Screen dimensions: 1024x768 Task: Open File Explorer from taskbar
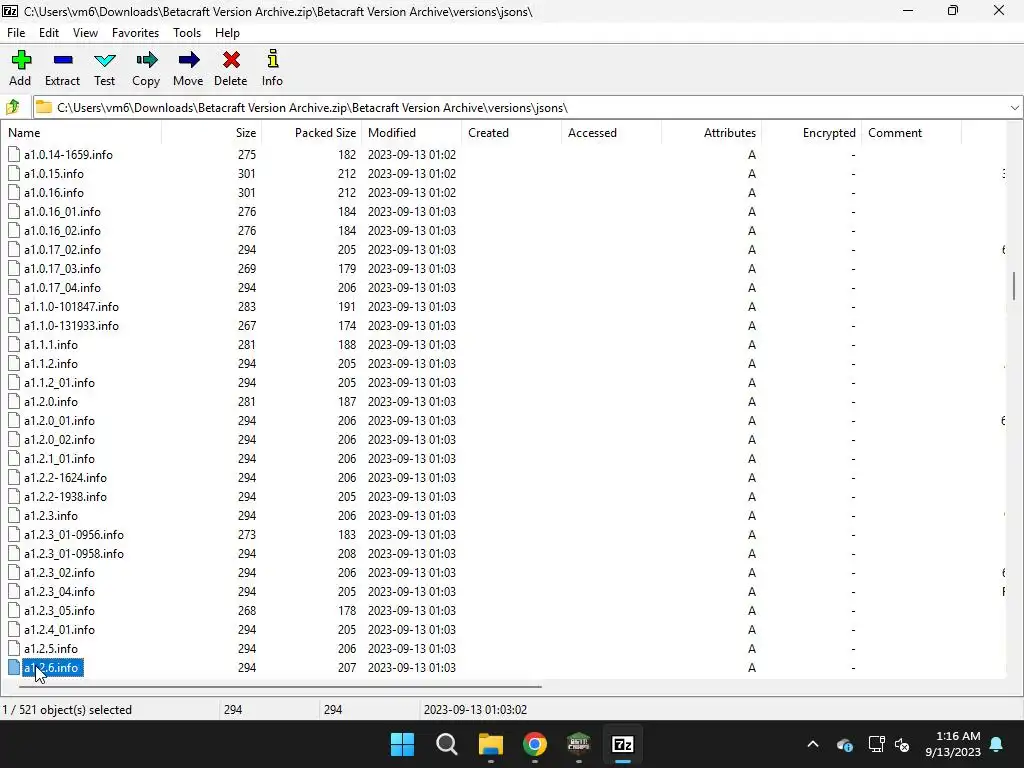pyautogui.click(x=490, y=744)
